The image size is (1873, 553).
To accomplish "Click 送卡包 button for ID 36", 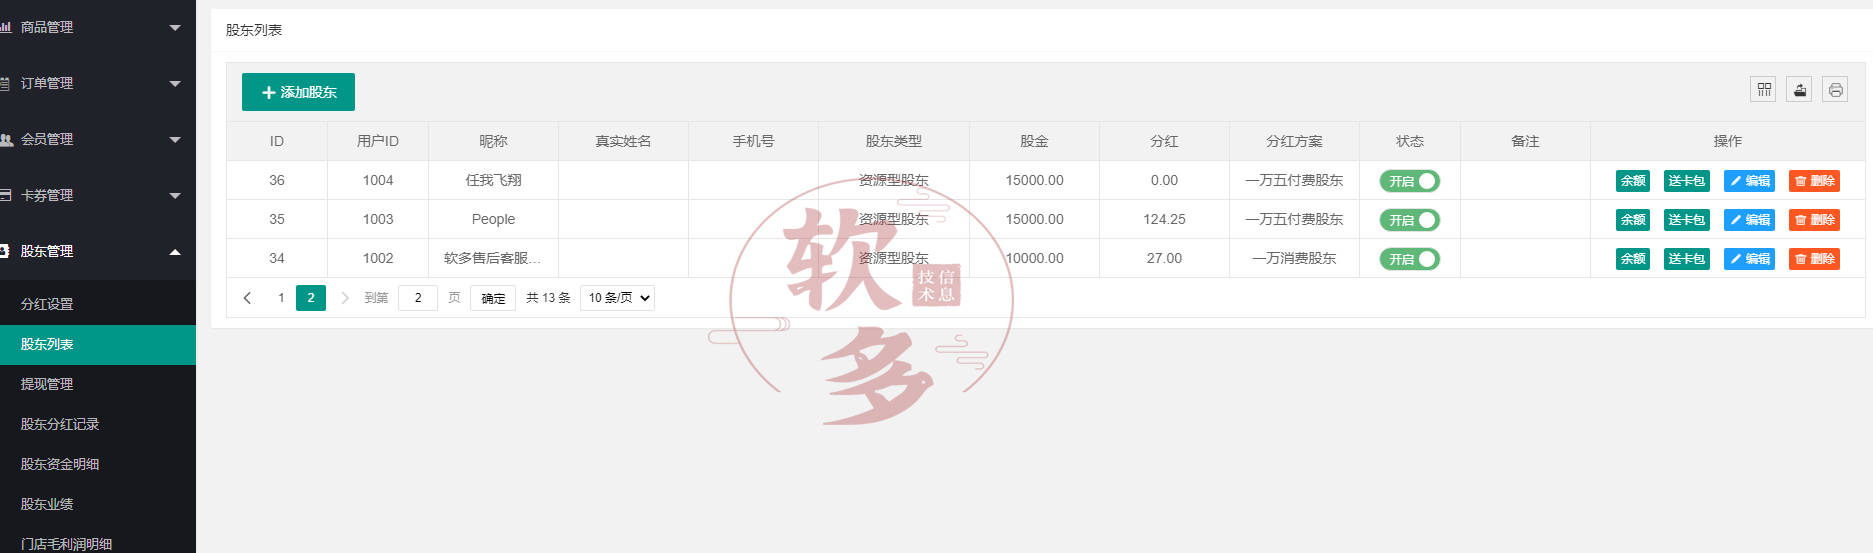I will click(1686, 181).
